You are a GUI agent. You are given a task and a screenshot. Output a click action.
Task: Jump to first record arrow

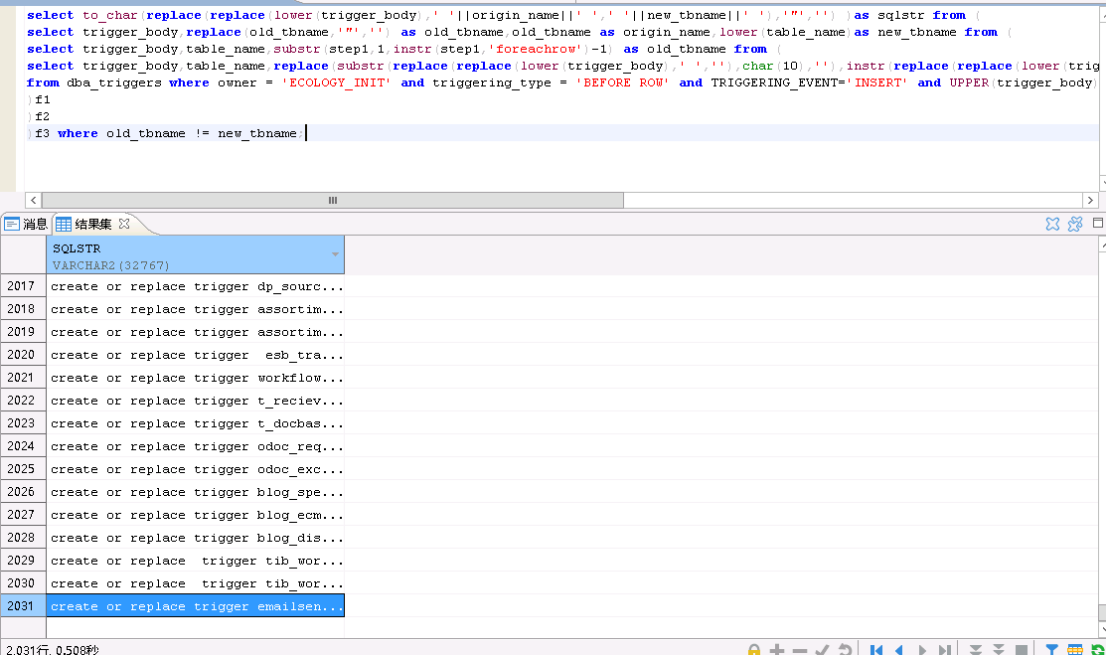876,650
